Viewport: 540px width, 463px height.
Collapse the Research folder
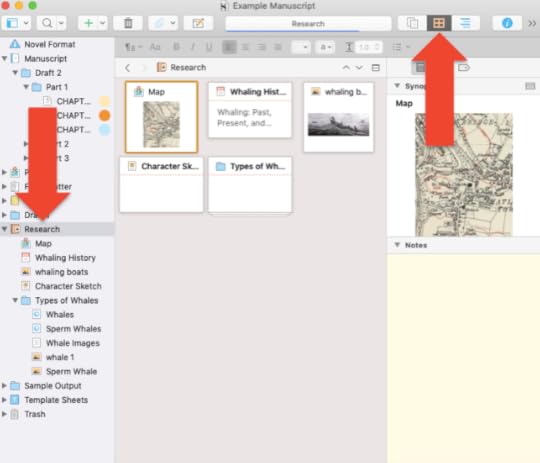click(x=4, y=229)
